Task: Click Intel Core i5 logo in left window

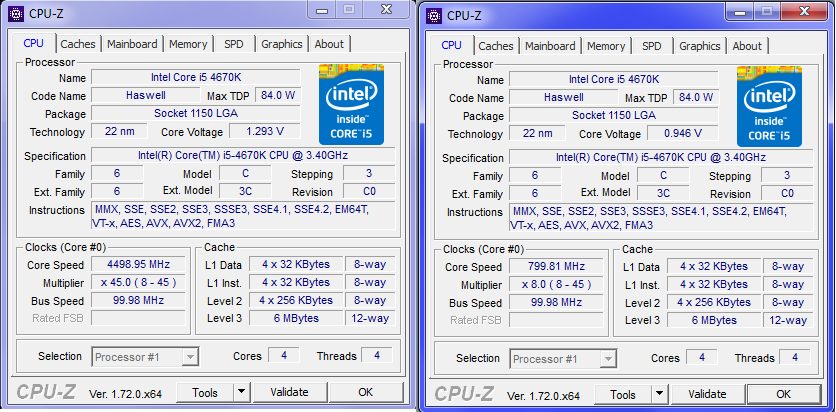Action: (351, 104)
